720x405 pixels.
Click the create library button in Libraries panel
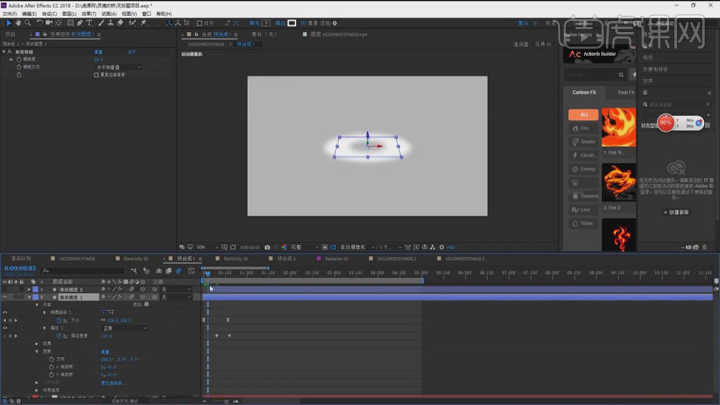coord(679,212)
